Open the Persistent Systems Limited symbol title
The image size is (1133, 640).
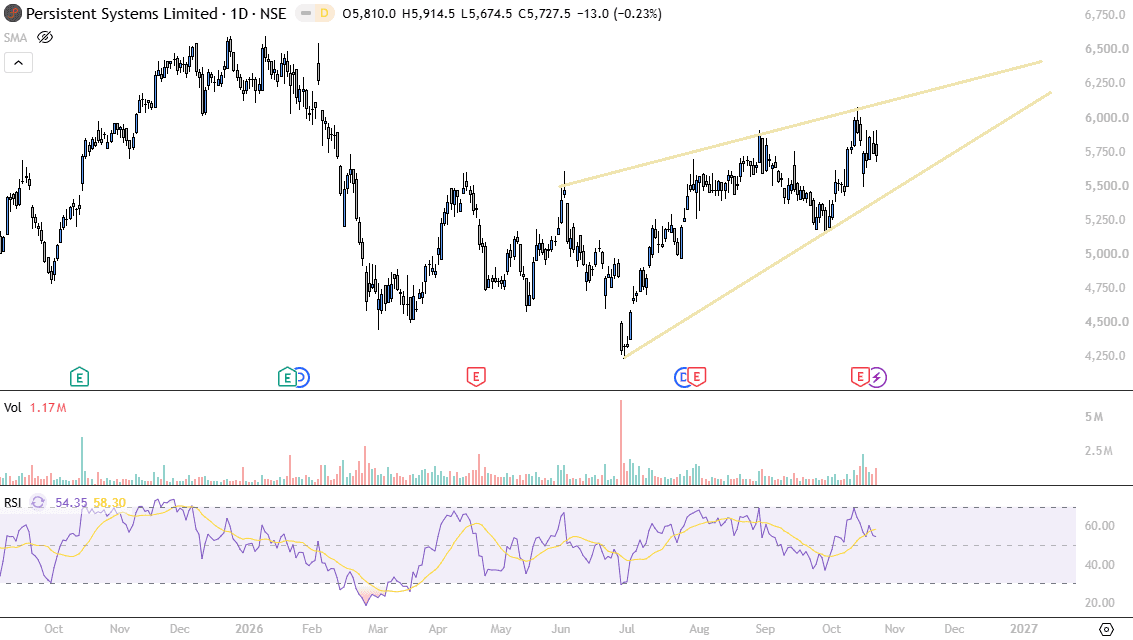click(x=156, y=14)
